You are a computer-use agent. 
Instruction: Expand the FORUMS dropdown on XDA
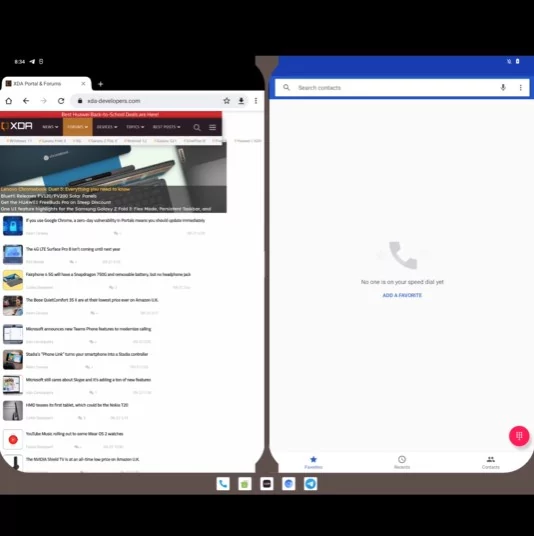click(78, 127)
